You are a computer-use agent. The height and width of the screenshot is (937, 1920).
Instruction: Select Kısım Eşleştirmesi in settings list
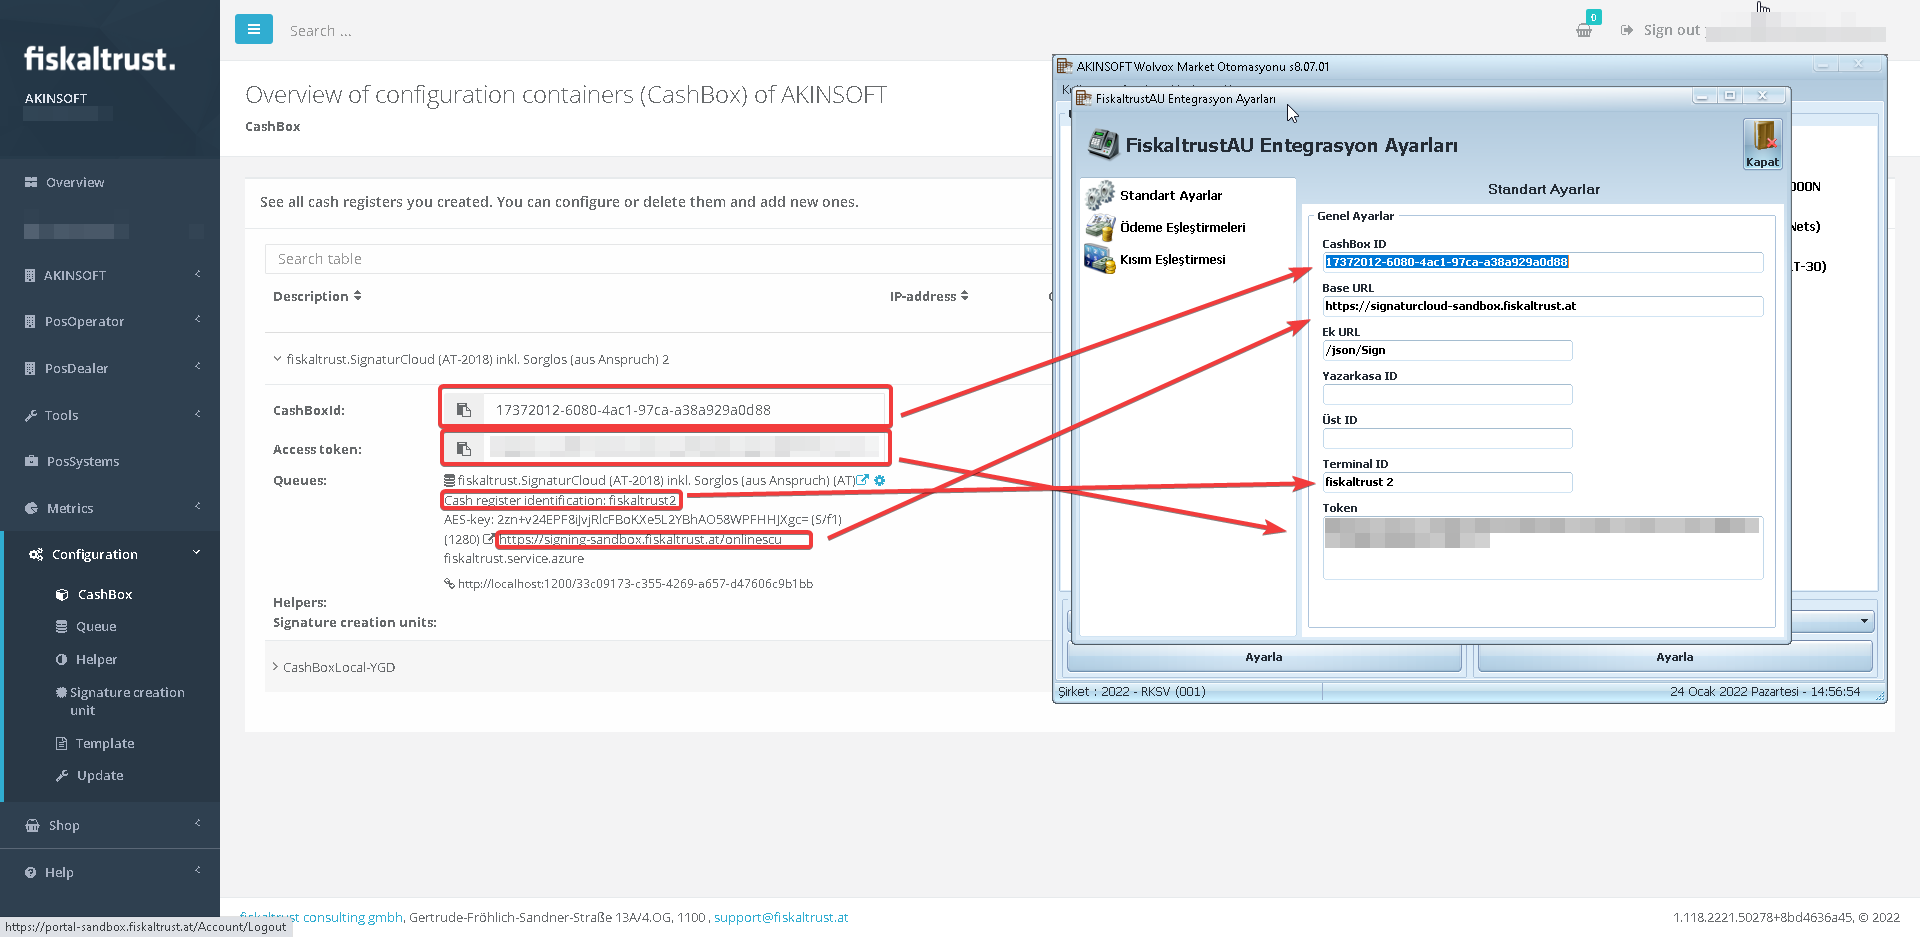pyautogui.click(x=1172, y=259)
